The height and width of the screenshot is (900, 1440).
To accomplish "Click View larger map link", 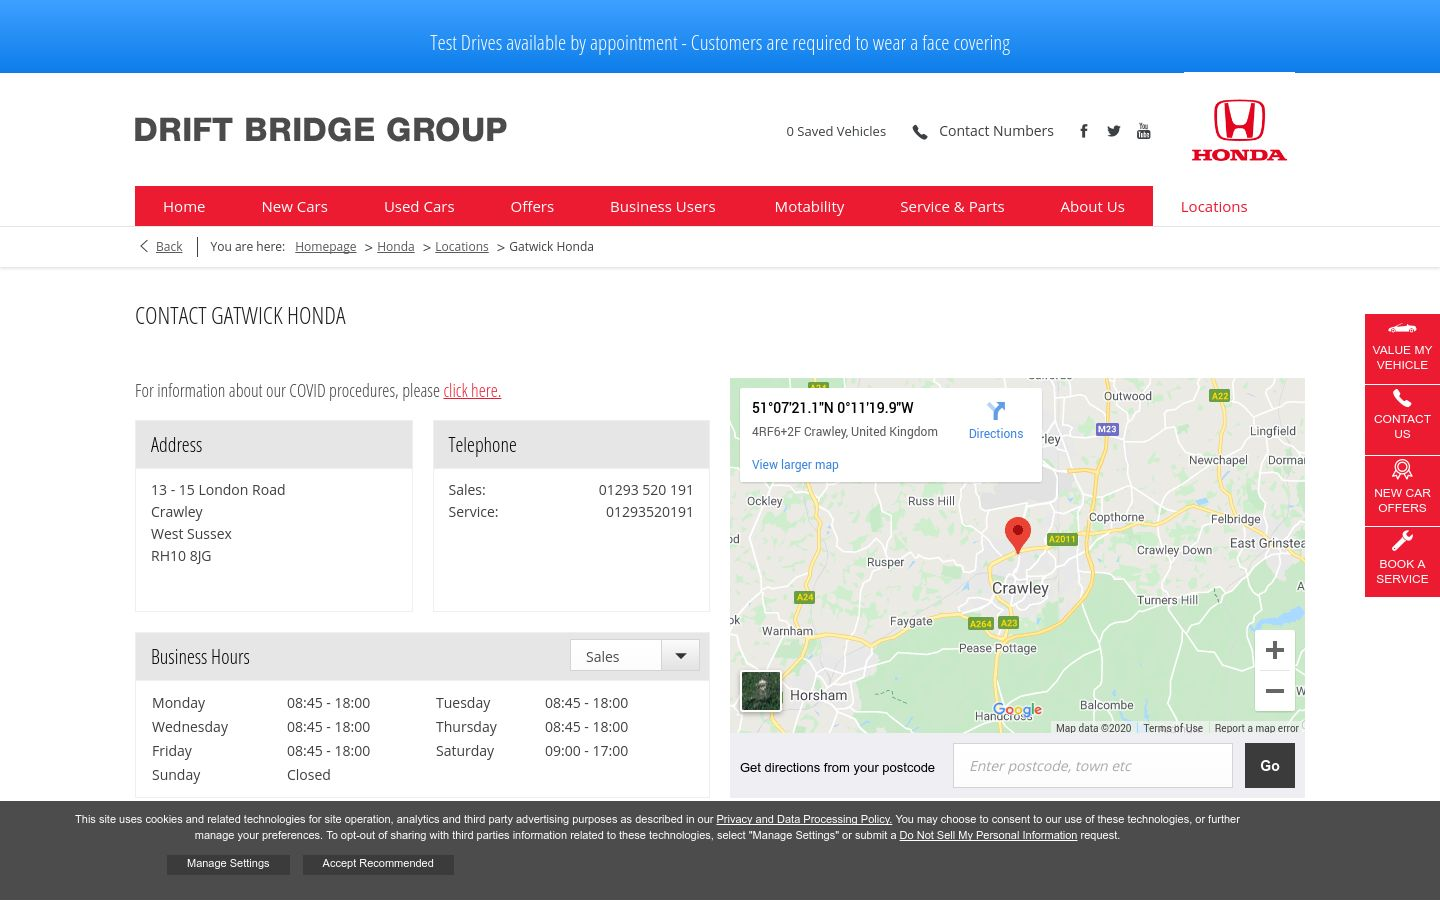I will 795,464.
